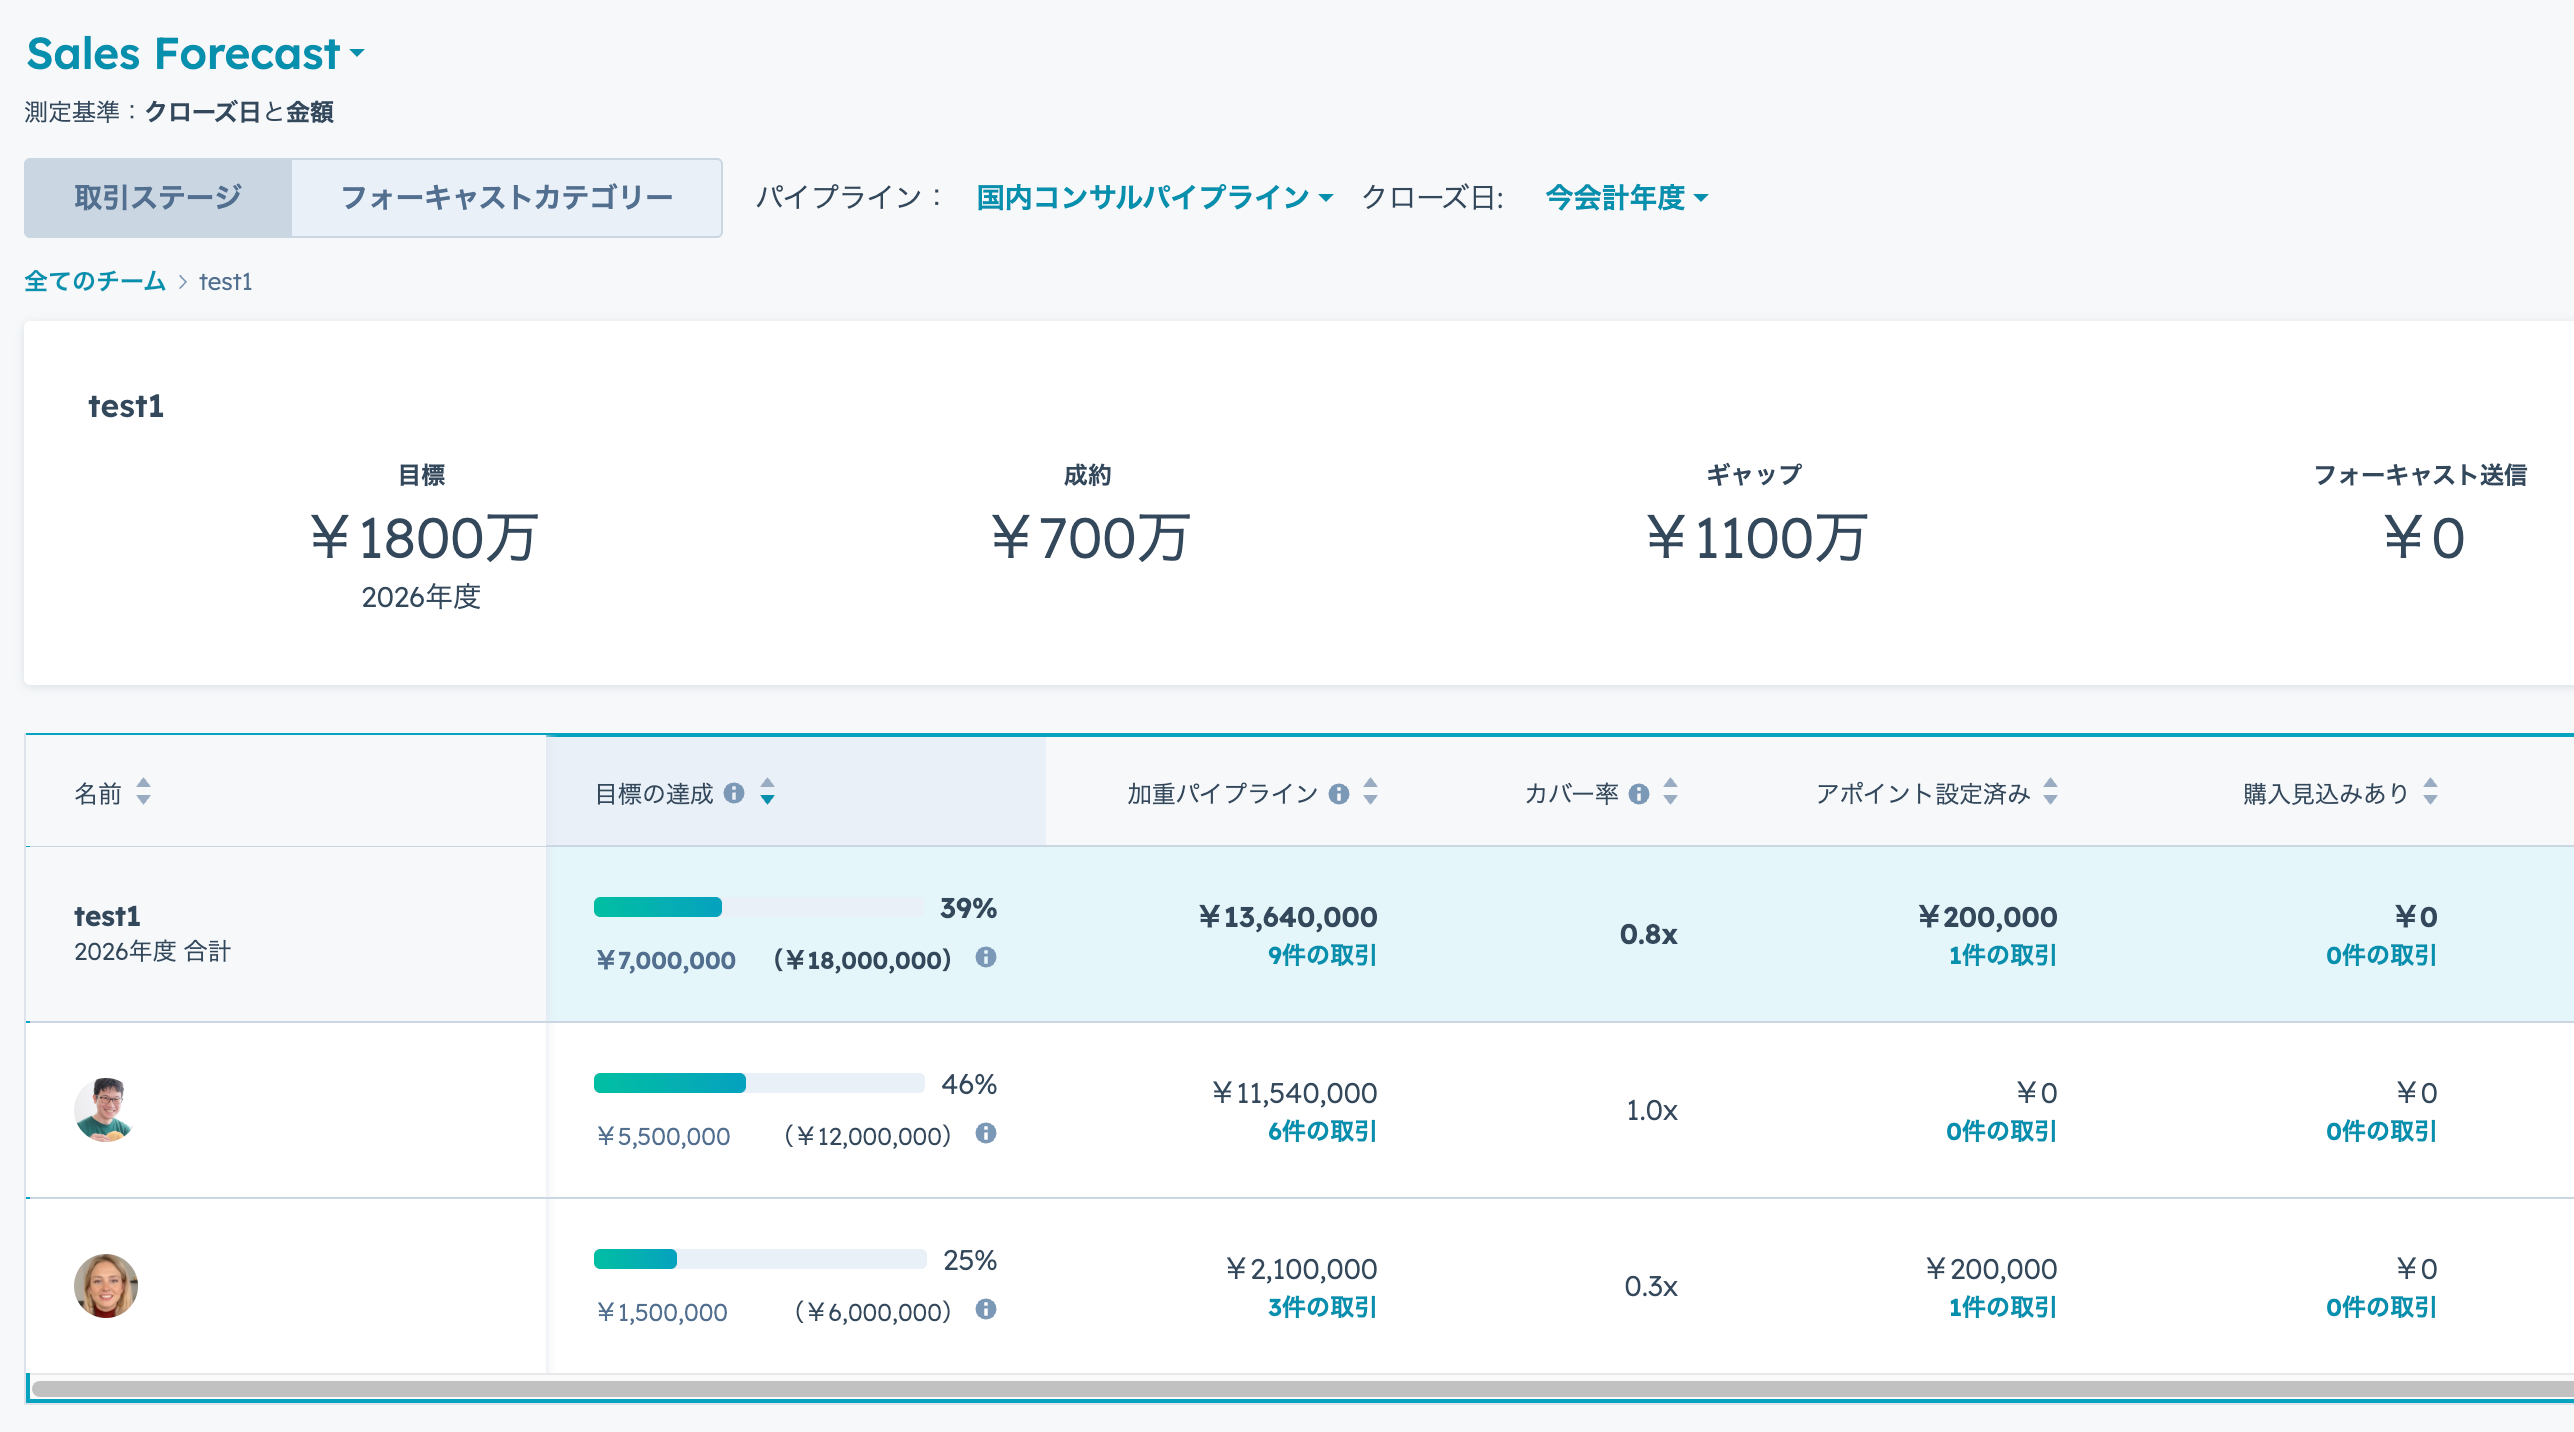Click info icon after ¥12,000,000 goal

986,1133
